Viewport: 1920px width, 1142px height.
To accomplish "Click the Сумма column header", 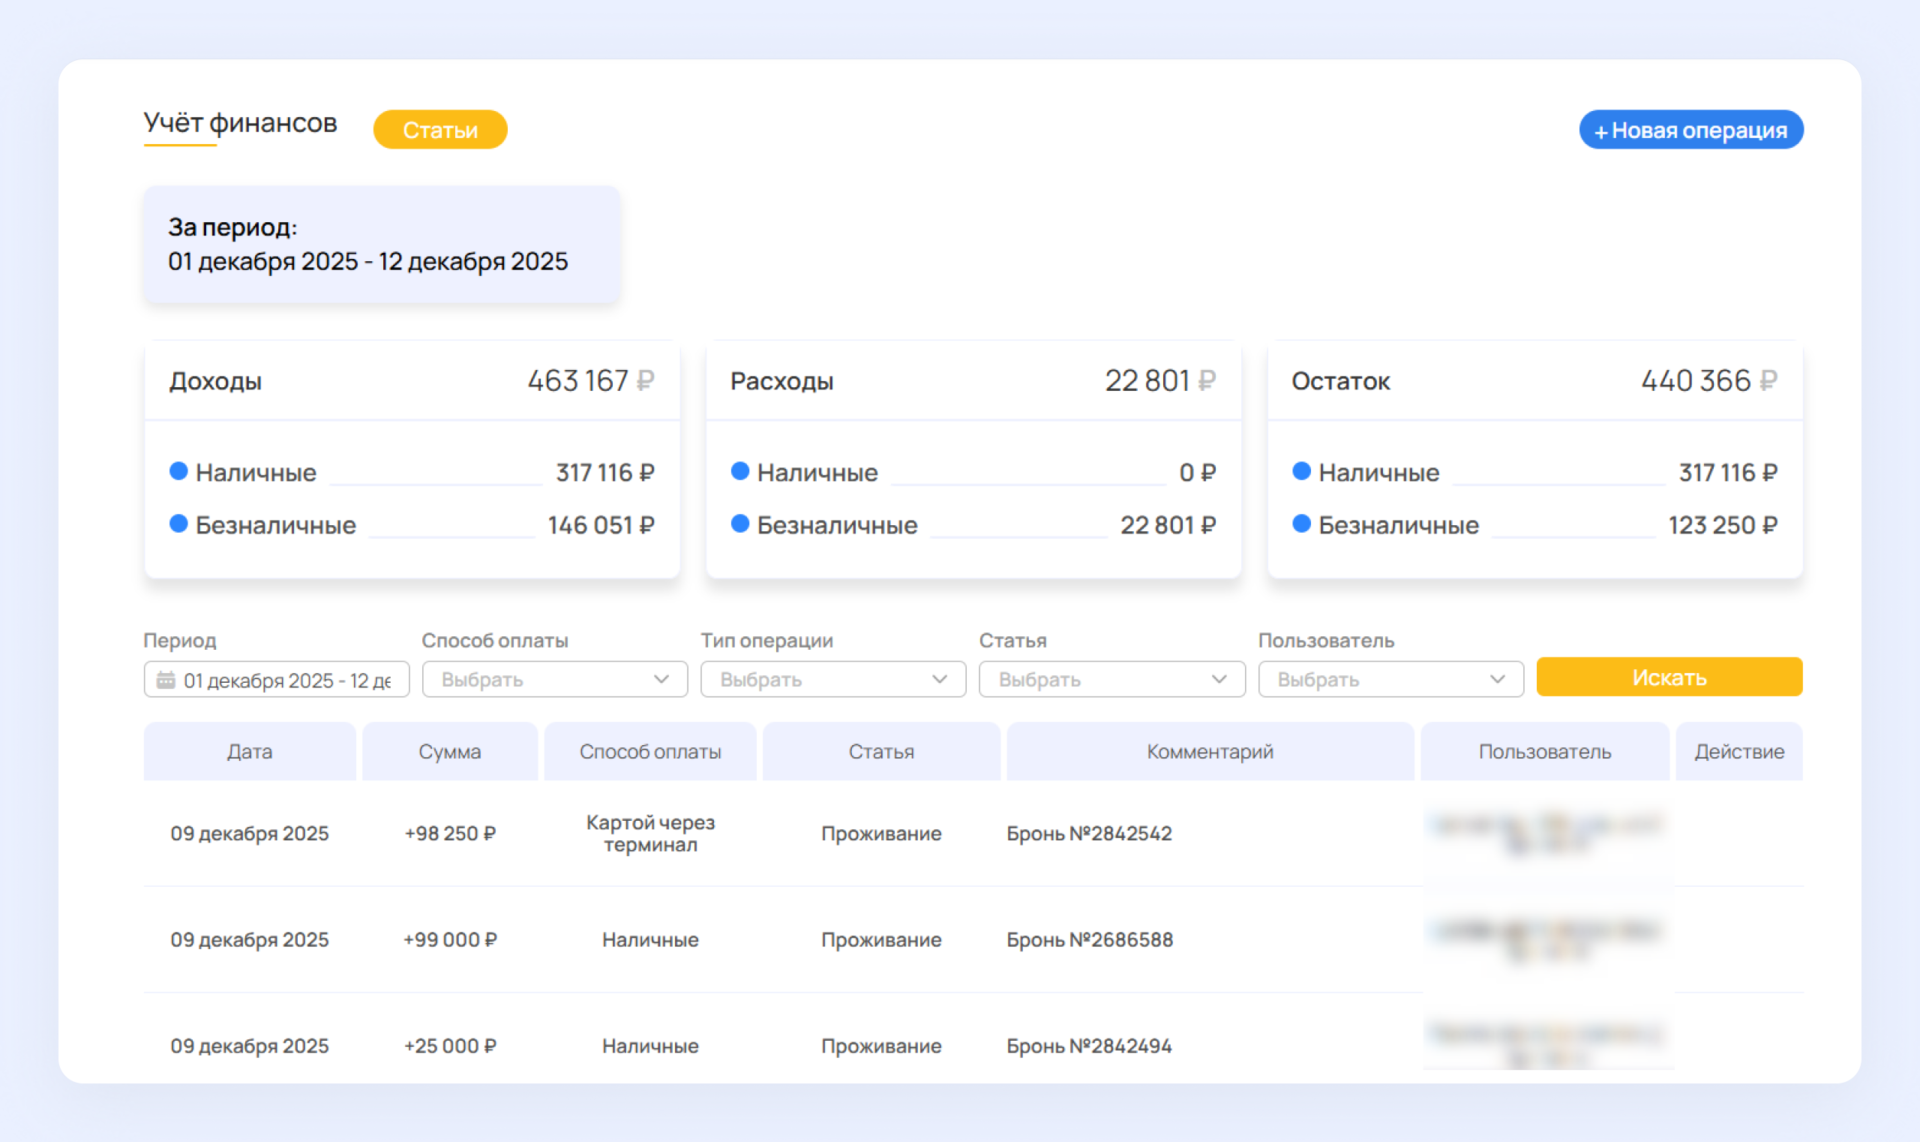I will (449, 751).
